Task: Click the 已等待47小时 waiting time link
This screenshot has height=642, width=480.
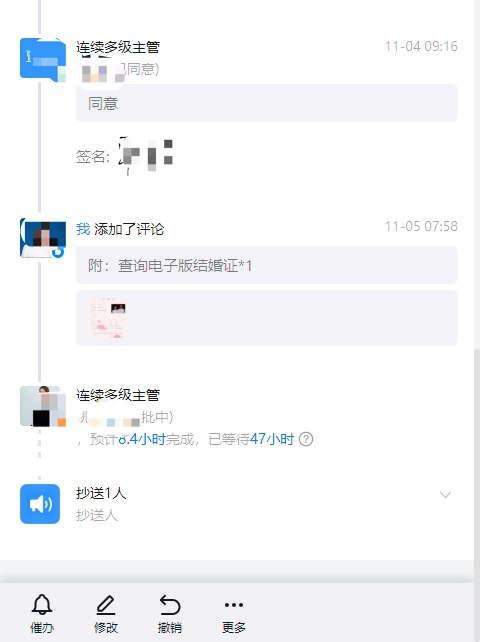Action: [251, 439]
